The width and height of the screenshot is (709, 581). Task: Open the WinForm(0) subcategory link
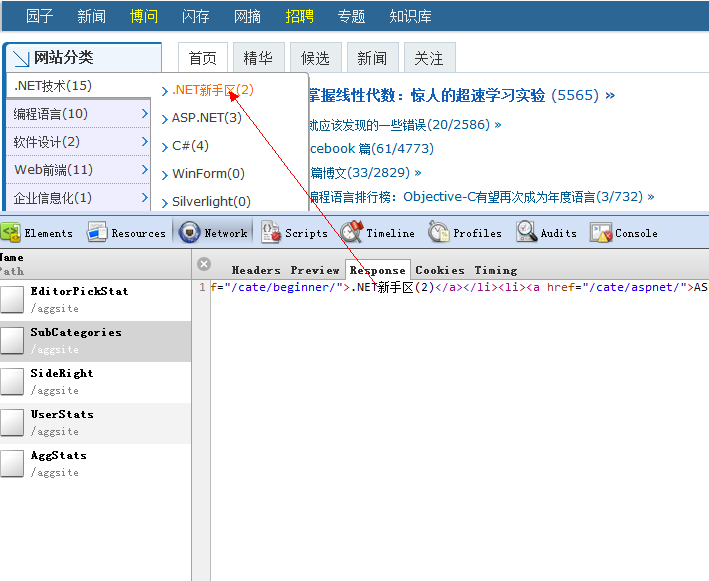click(x=208, y=174)
